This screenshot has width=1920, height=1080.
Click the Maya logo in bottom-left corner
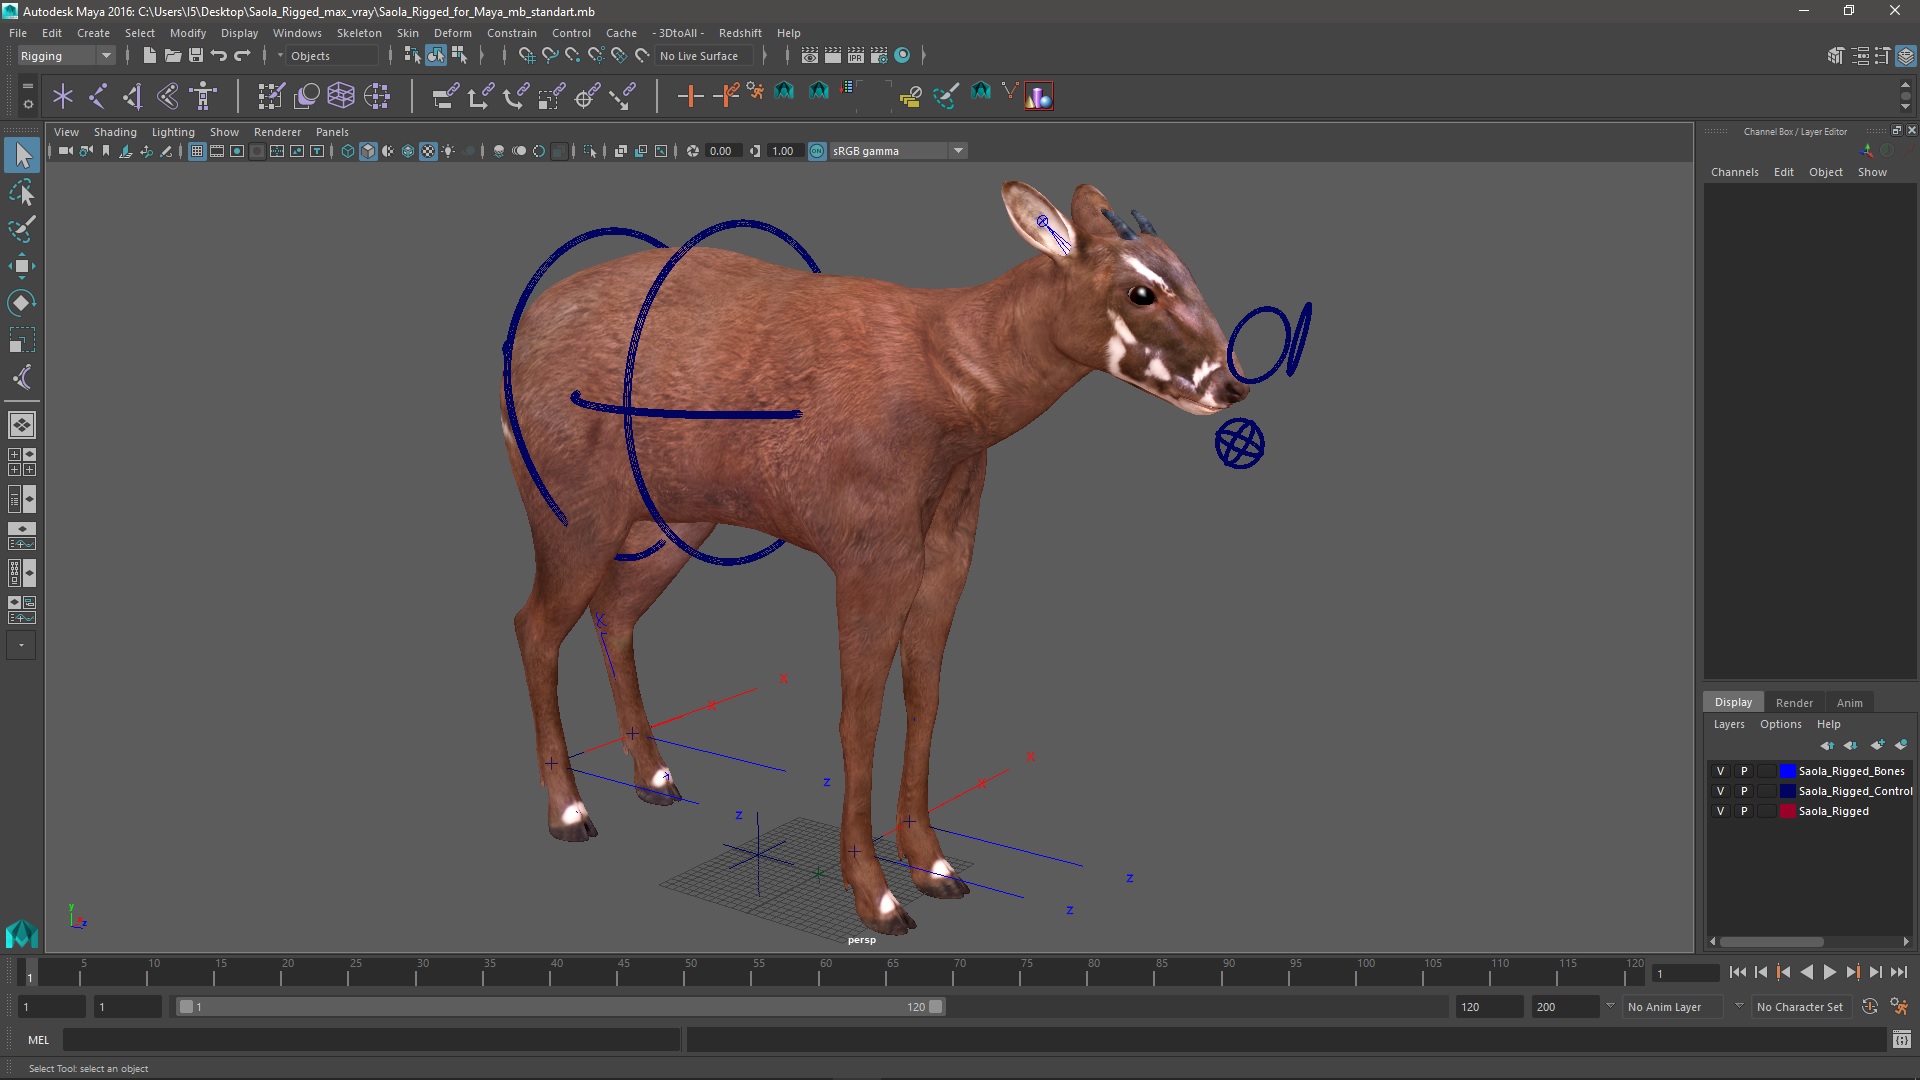[x=22, y=933]
